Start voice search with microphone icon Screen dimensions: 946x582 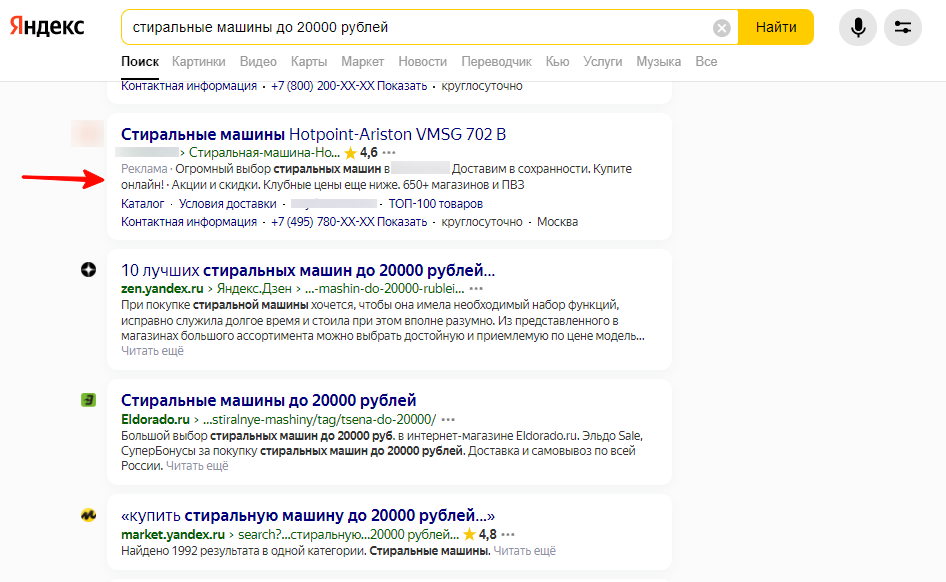857,28
